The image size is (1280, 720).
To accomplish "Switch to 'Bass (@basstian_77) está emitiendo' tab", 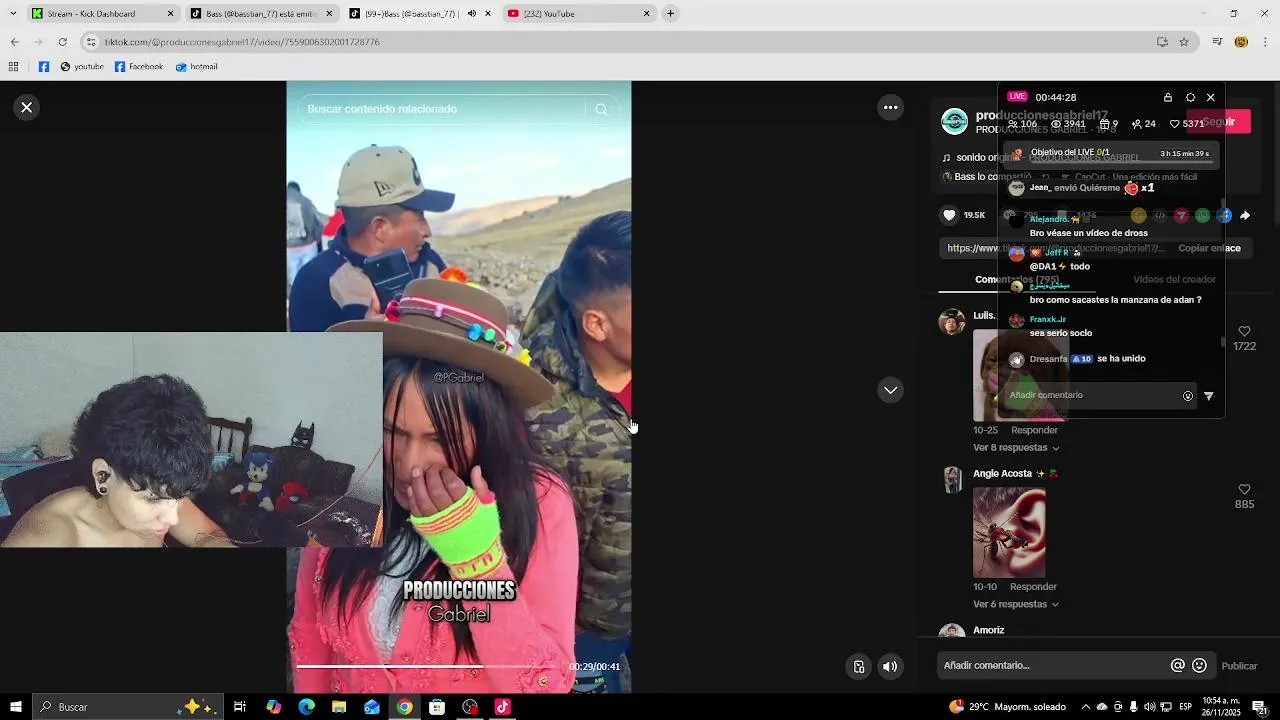I will click(262, 14).
